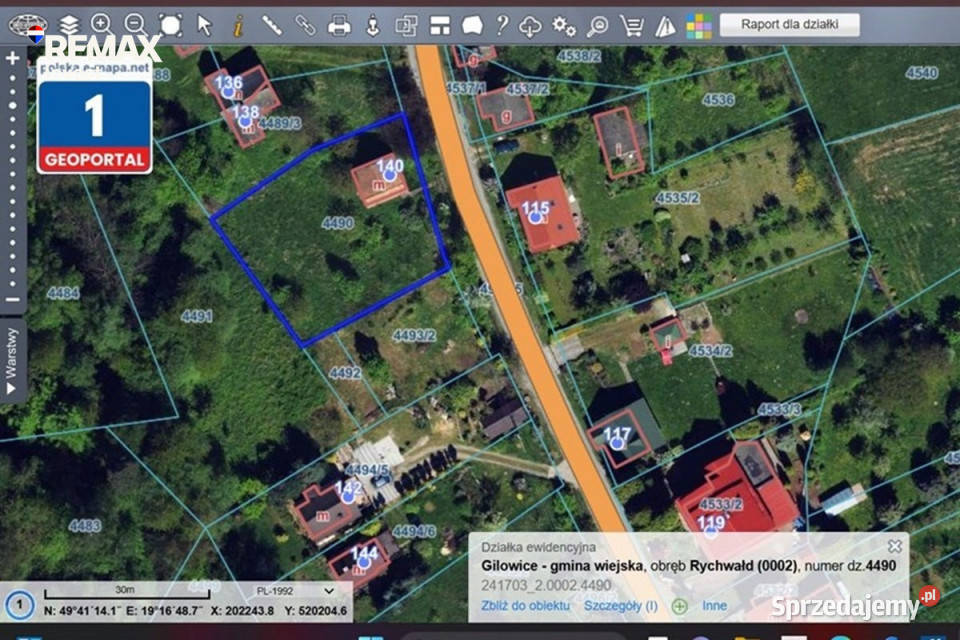Click the plus in circle next to Szczegóły
This screenshot has width=960, height=640.
point(680,606)
